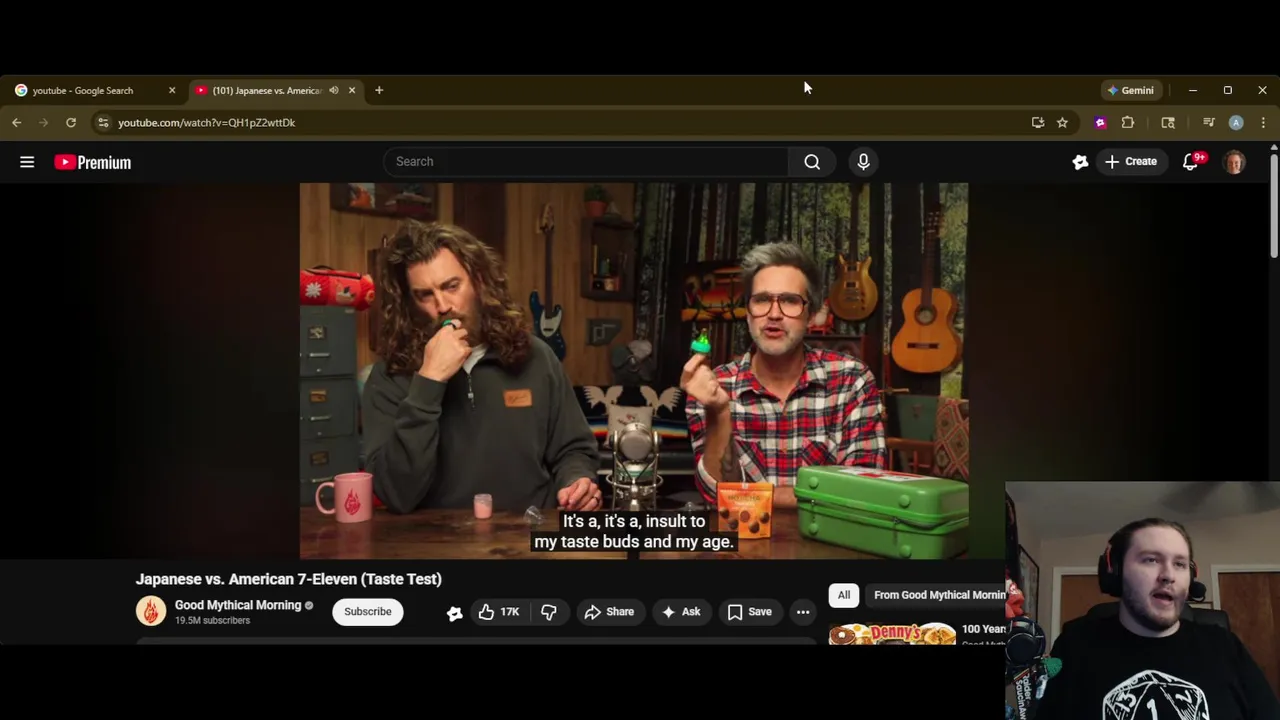1280x720 pixels.
Task: Open the media controls icon in toolbar
Action: click(x=1208, y=122)
